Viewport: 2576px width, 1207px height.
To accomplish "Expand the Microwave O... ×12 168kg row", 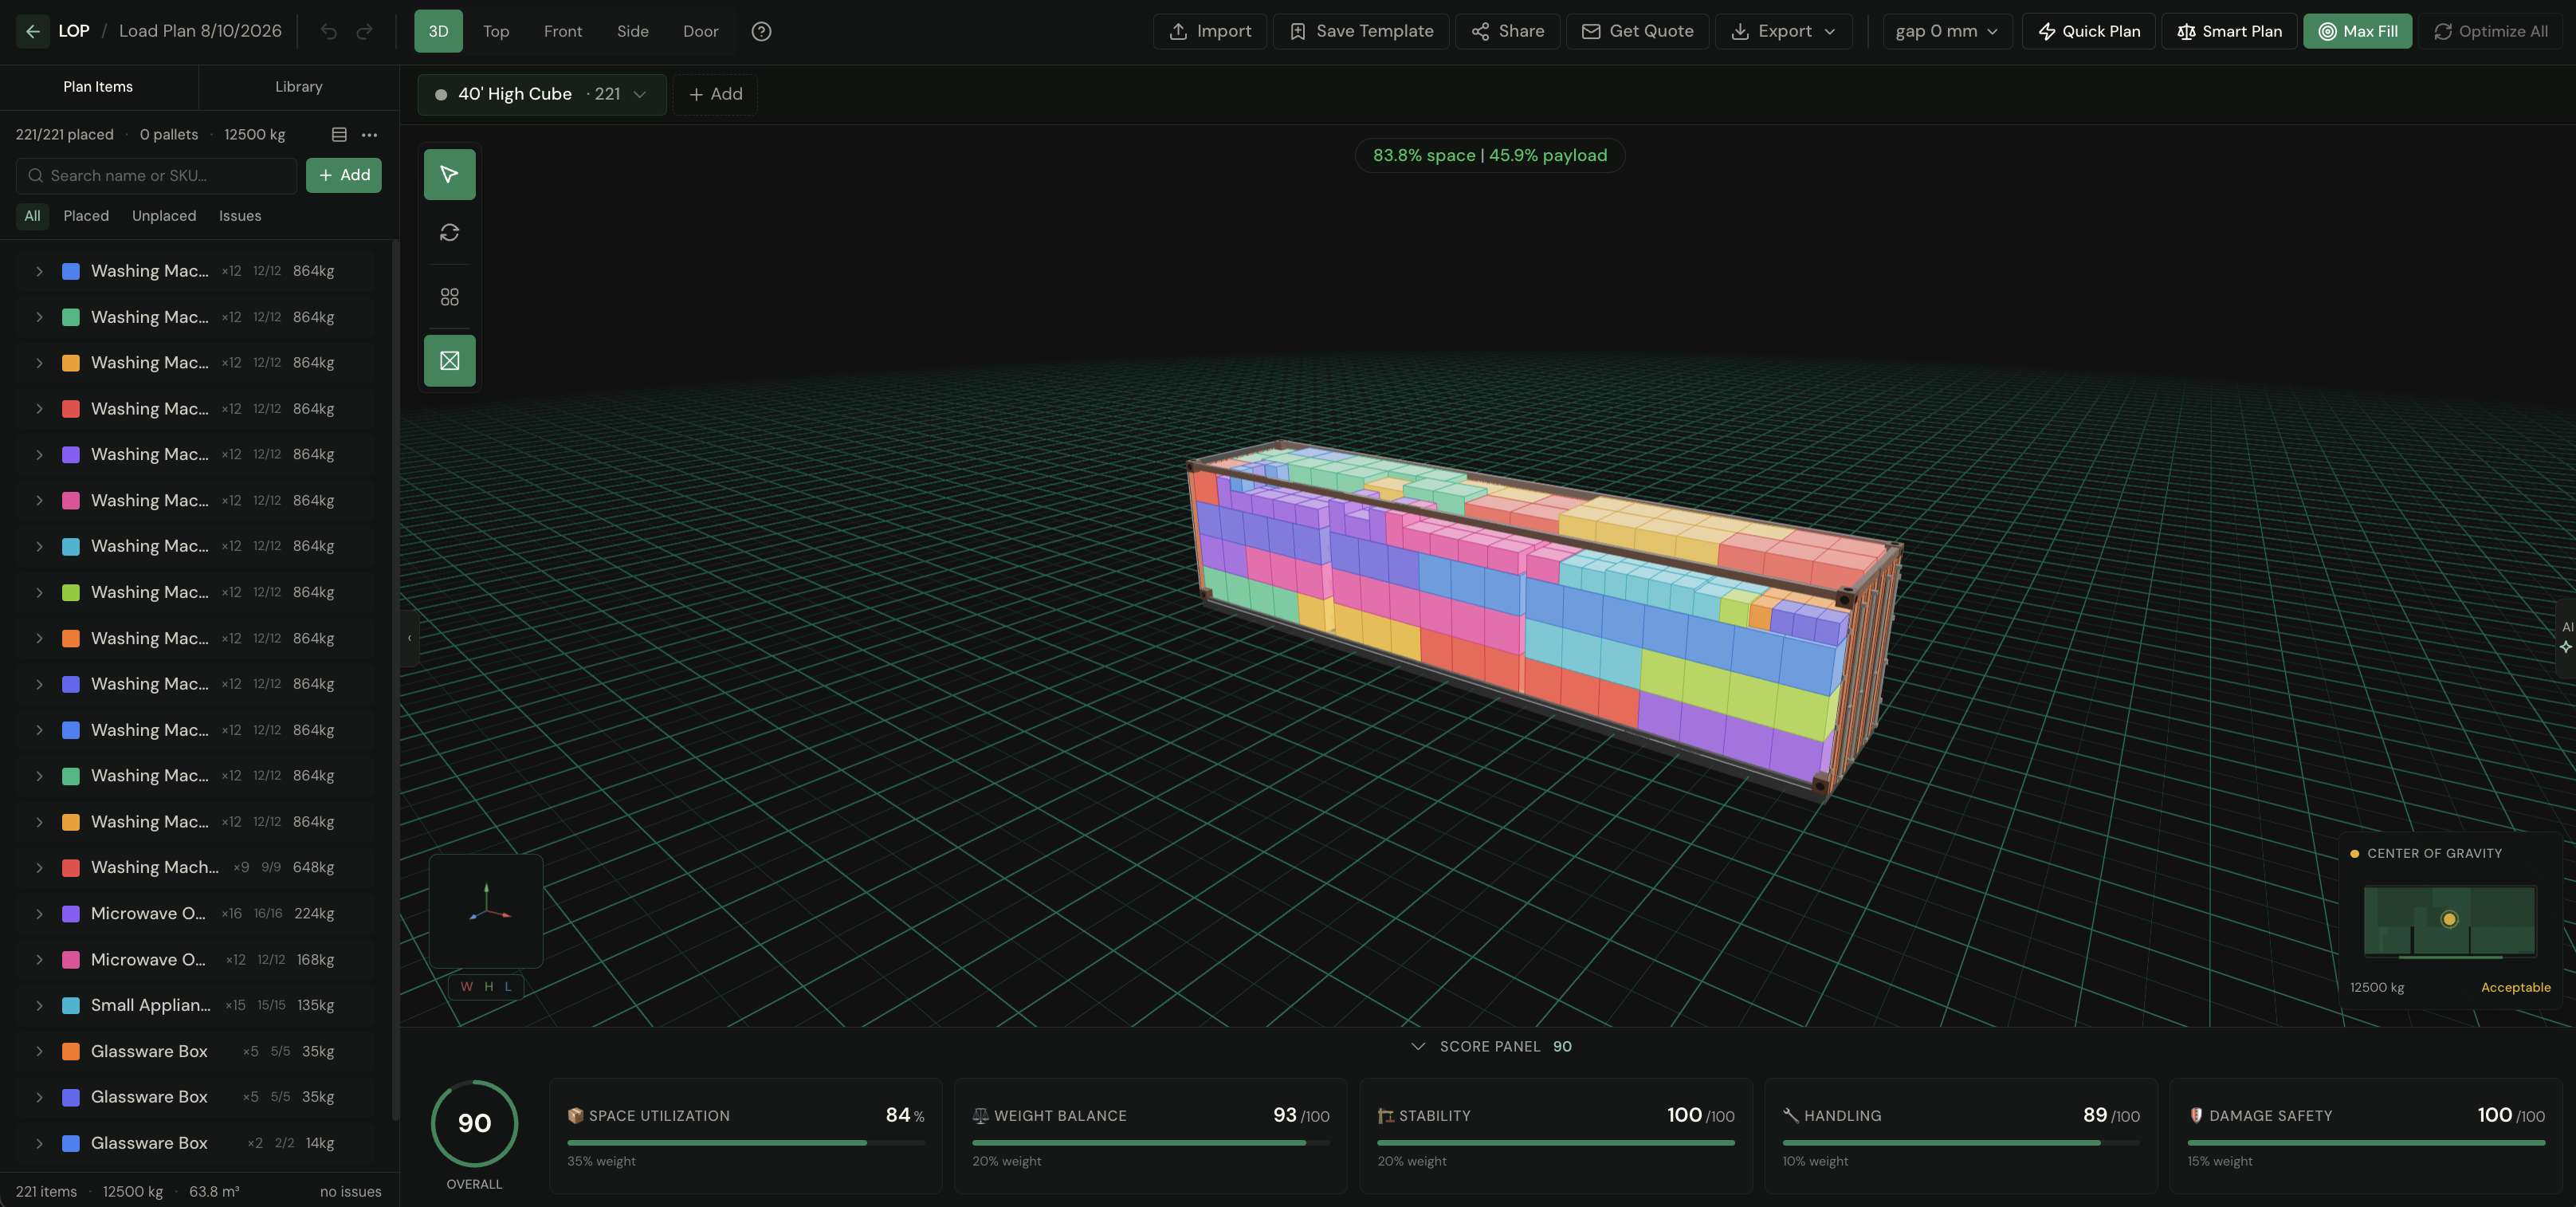I will pyautogui.click(x=39, y=959).
